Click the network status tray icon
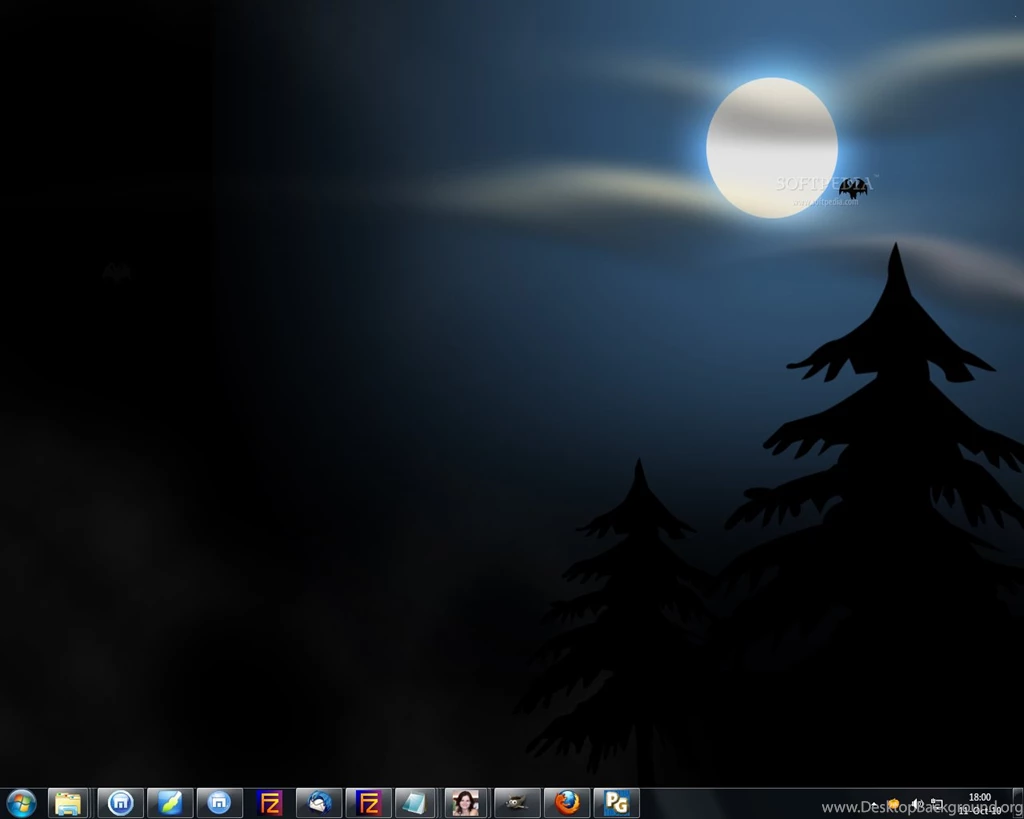 (x=937, y=804)
